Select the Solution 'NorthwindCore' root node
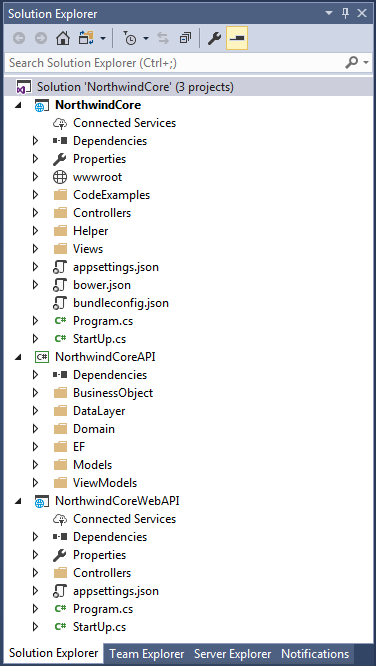The image size is (376, 666). 135,87
